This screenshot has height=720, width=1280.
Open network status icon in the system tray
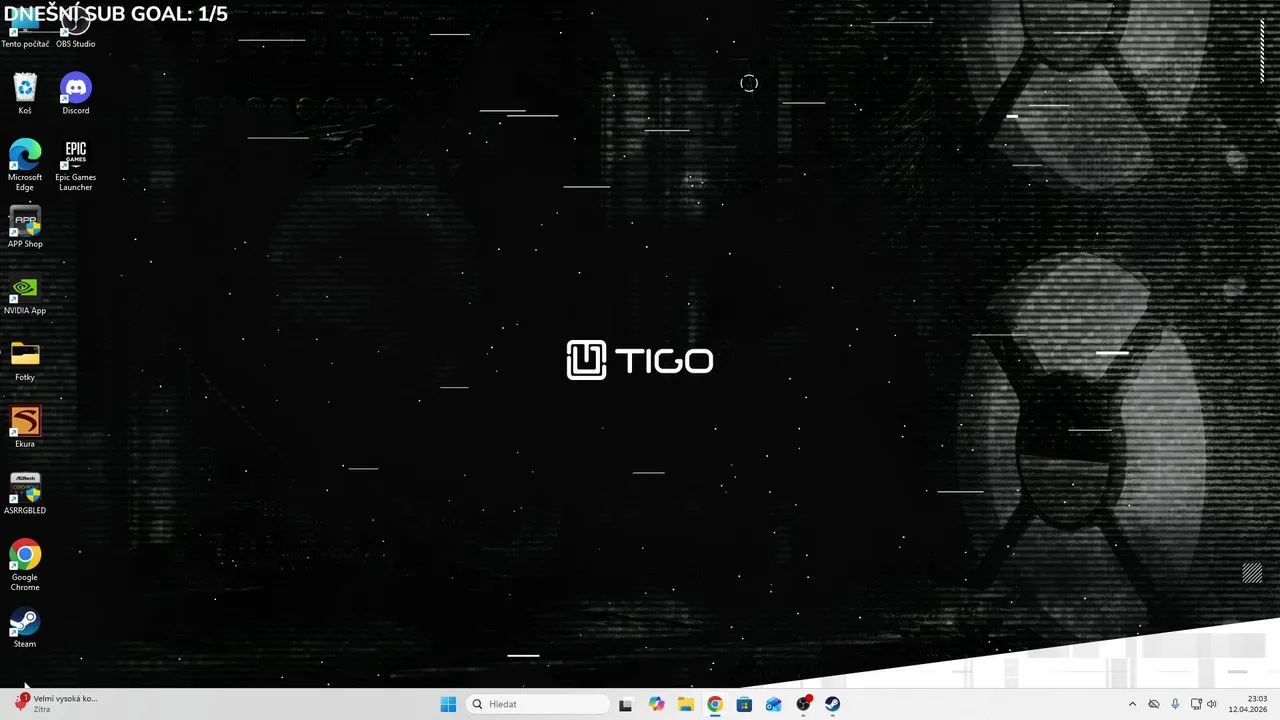[1196, 704]
